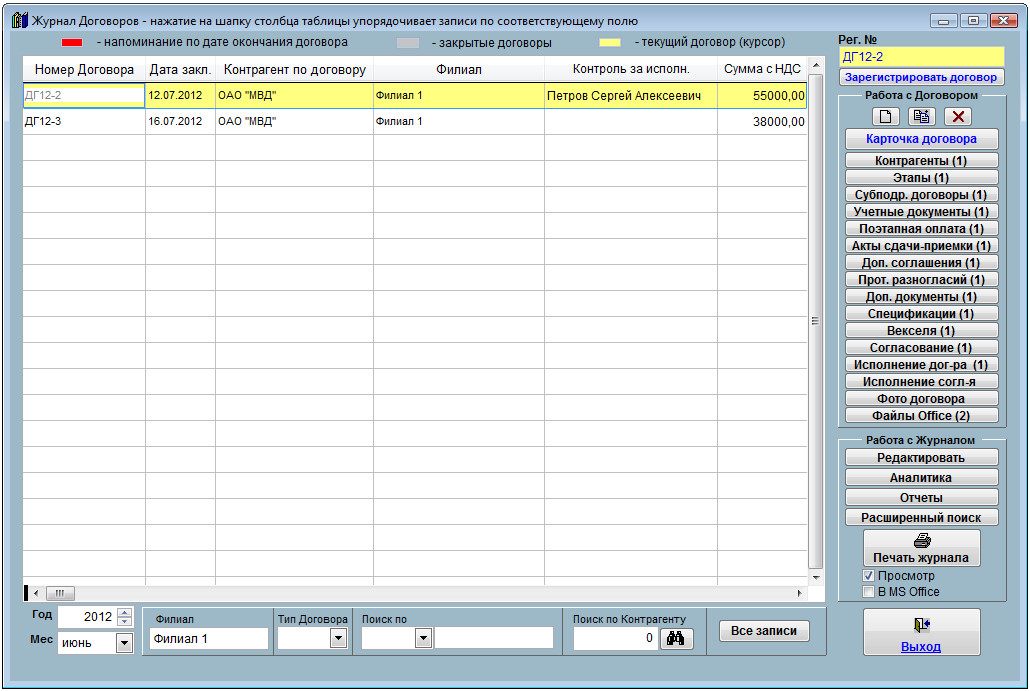Open Доп. соглашения (1)
This screenshot has height=691, width=1030.
(921, 263)
